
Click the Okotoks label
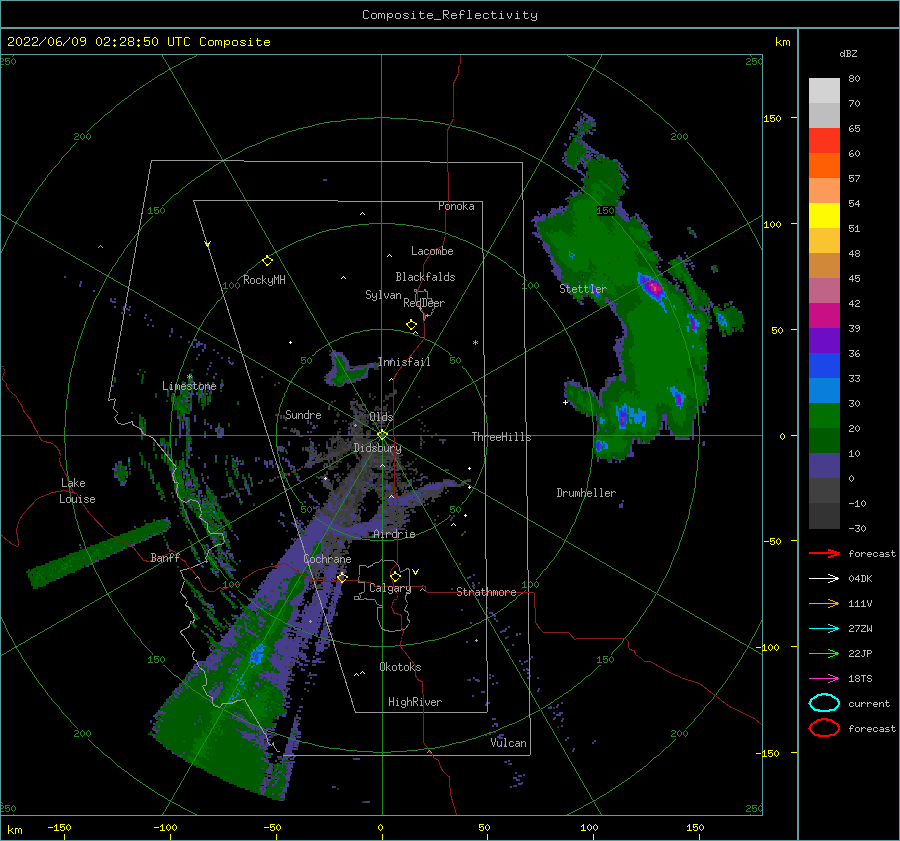[x=400, y=666]
